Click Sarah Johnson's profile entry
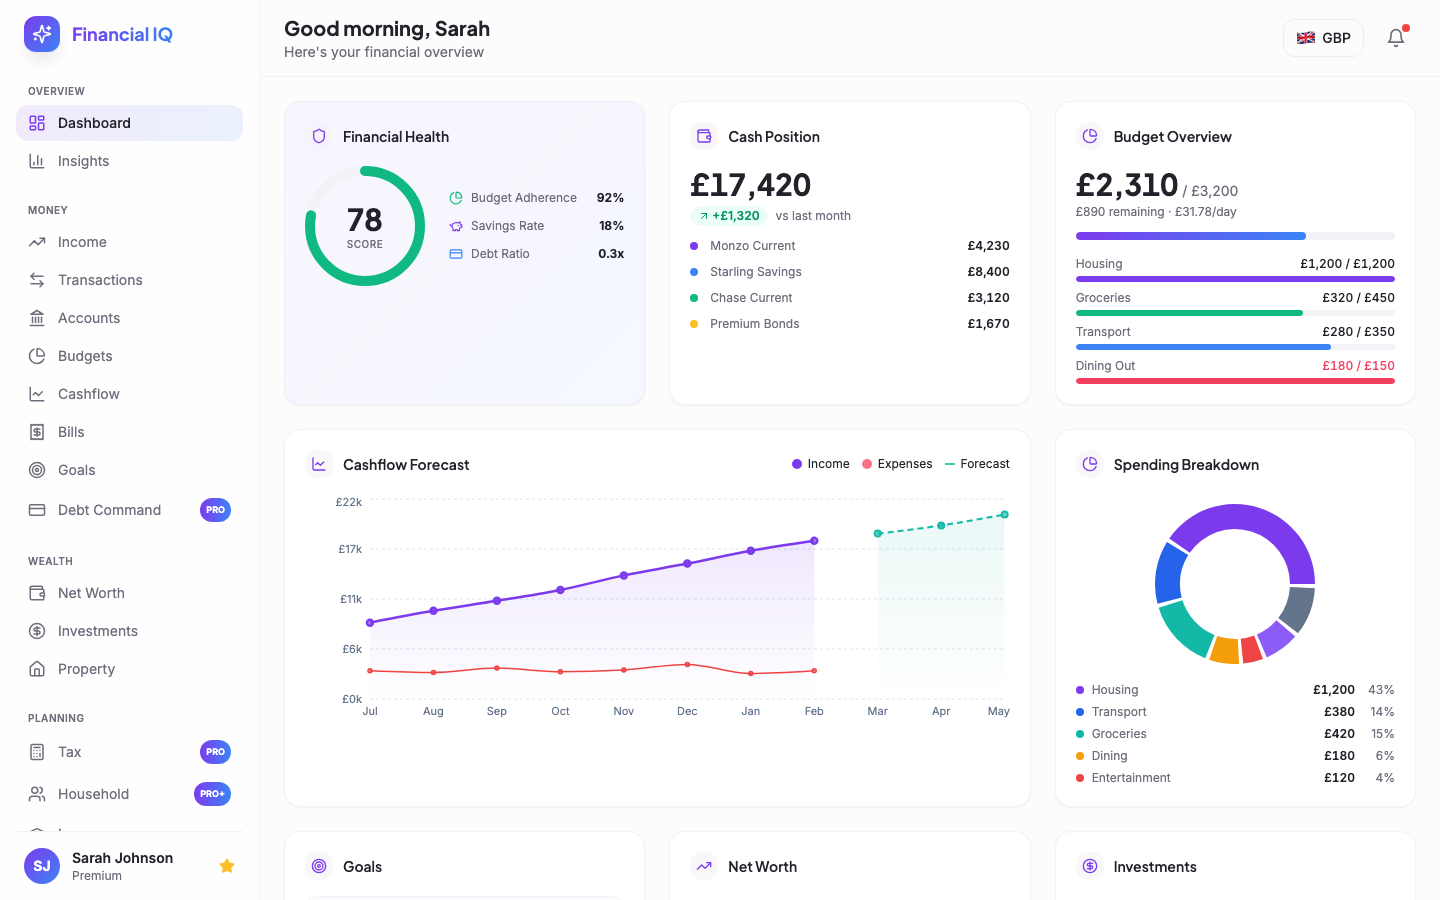The width and height of the screenshot is (1440, 900). click(120, 866)
